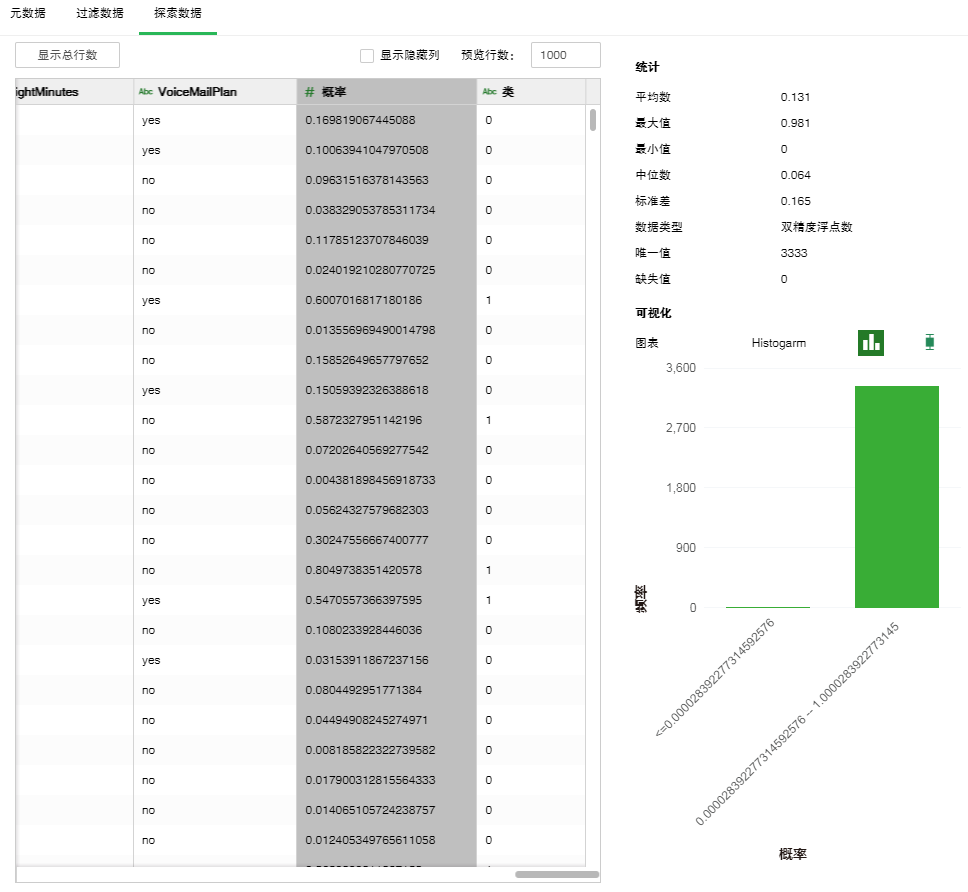Click the probability cell 0.6007016817180186
Viewport: 968px width, 892px height.
coord(364,300)
